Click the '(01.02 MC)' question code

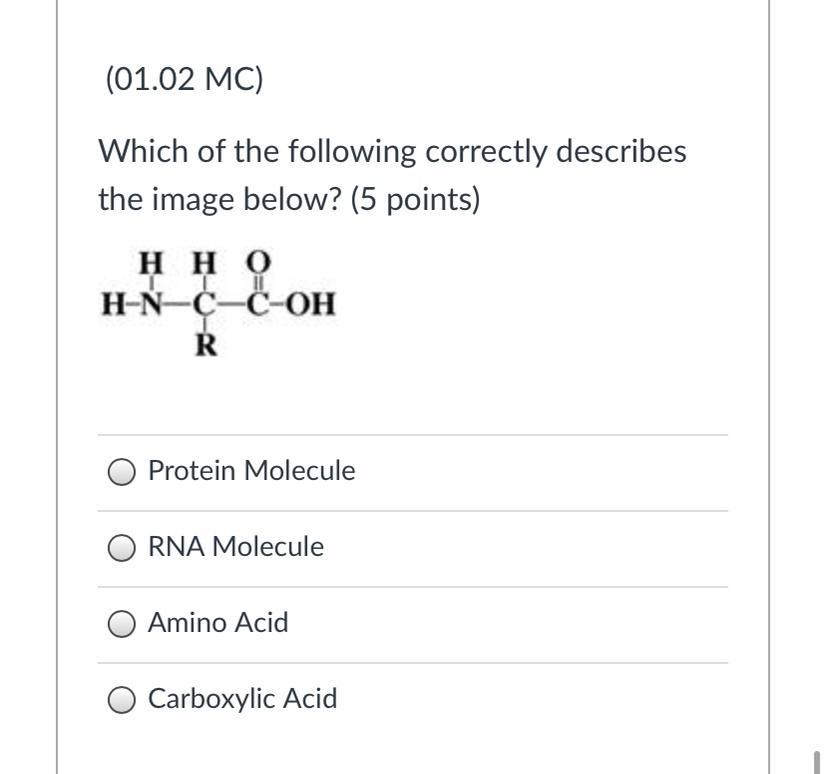pyautogui.click(x=183, y=78)
